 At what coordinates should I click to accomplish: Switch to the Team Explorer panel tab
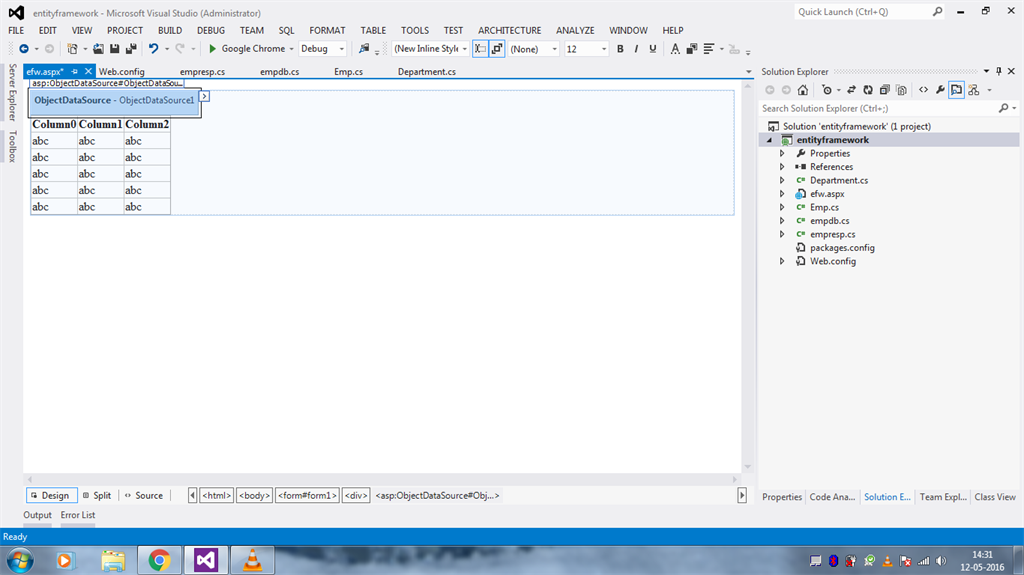[943, 497]
